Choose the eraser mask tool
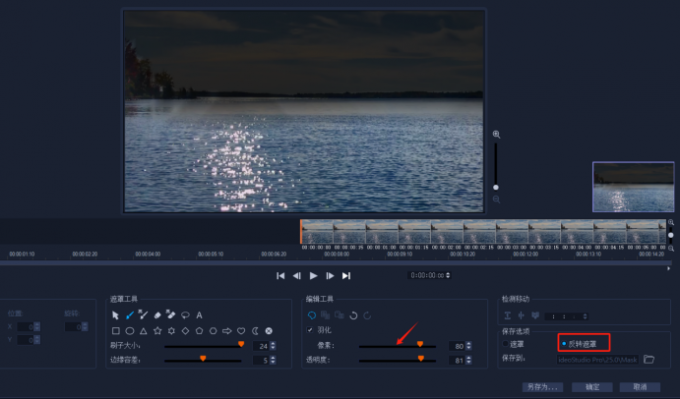 pyautogui.click(x=157, y=315)
